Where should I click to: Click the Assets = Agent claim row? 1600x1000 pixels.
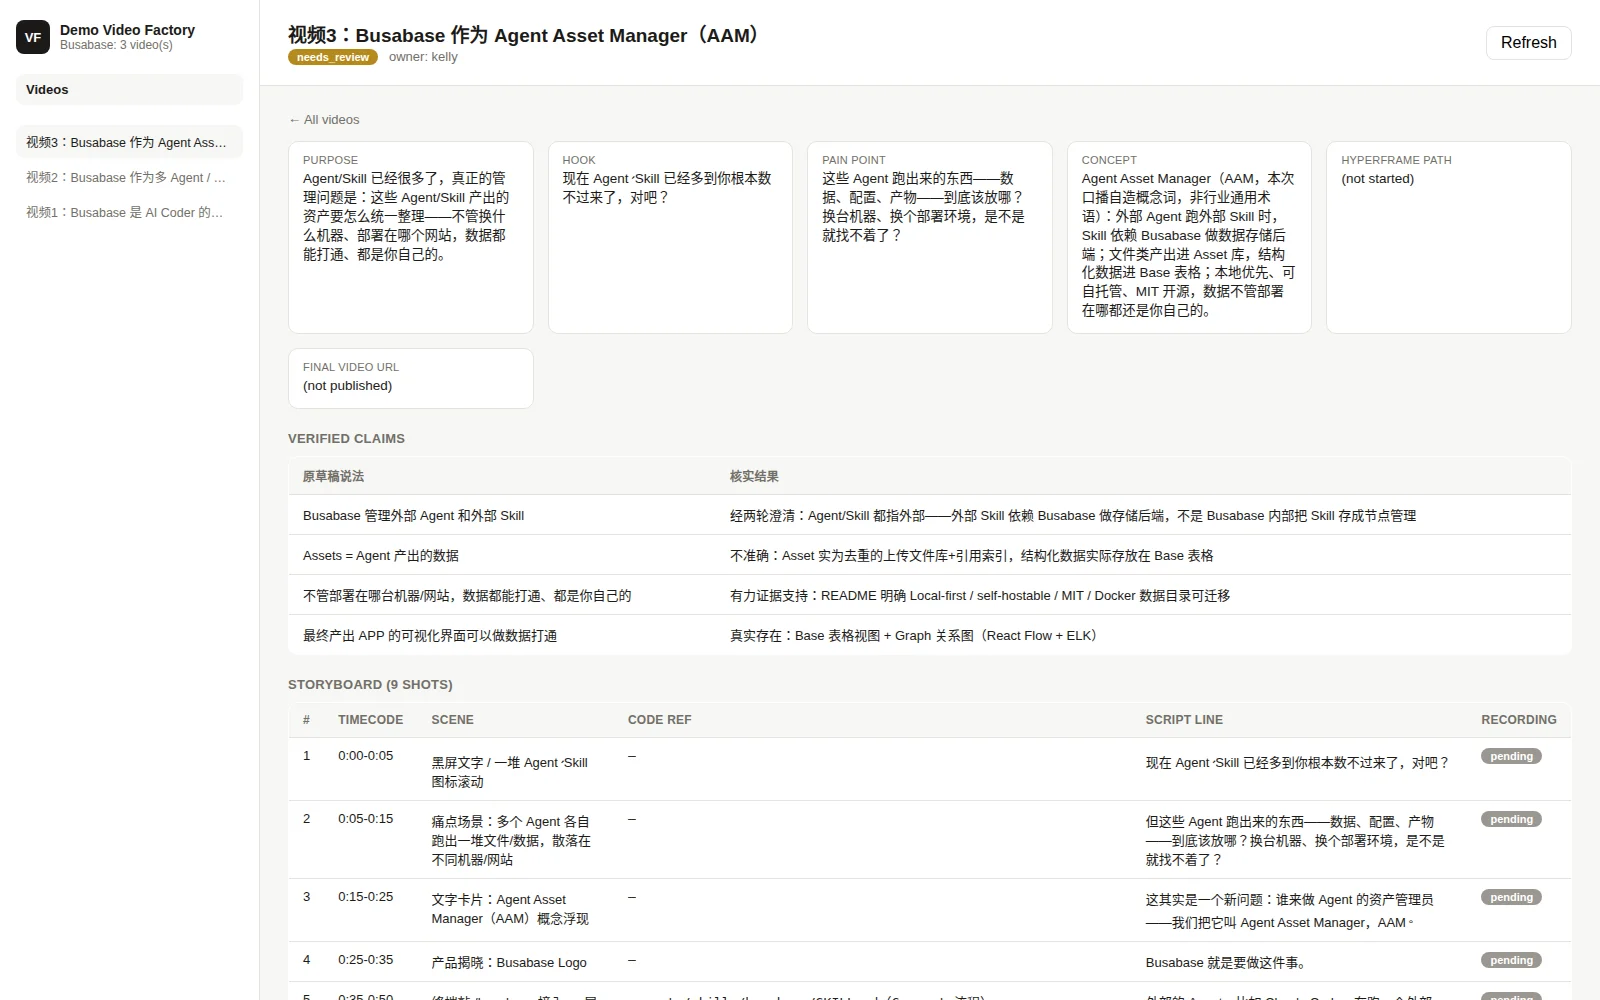(x=929, y=555)
